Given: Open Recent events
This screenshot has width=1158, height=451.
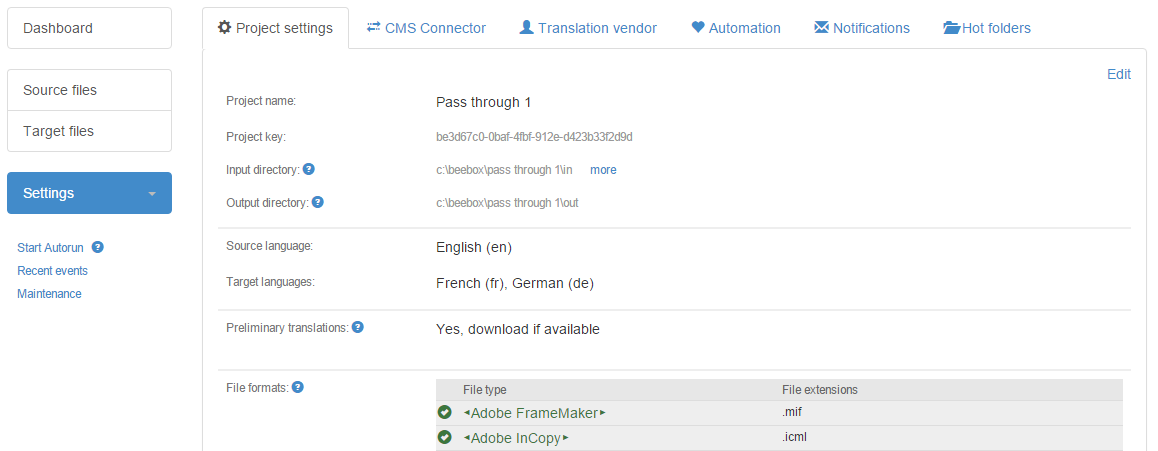Looking at the screenshot, I should [x=52, y=271].
